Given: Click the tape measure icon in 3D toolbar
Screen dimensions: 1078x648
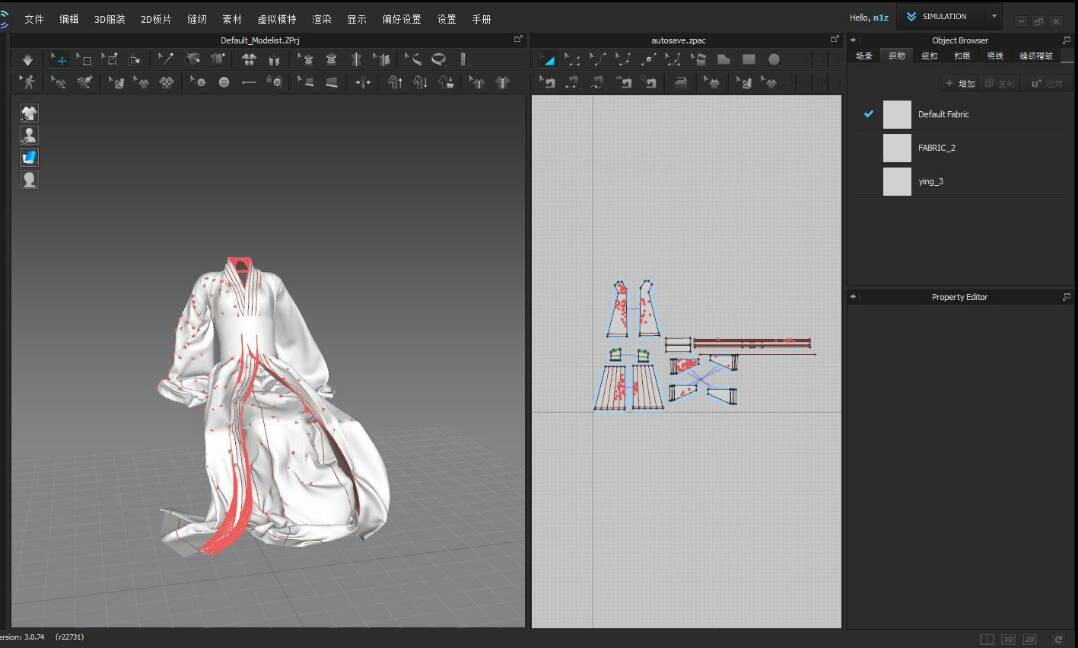Looking at the screenshot, I should coord(438,60).
